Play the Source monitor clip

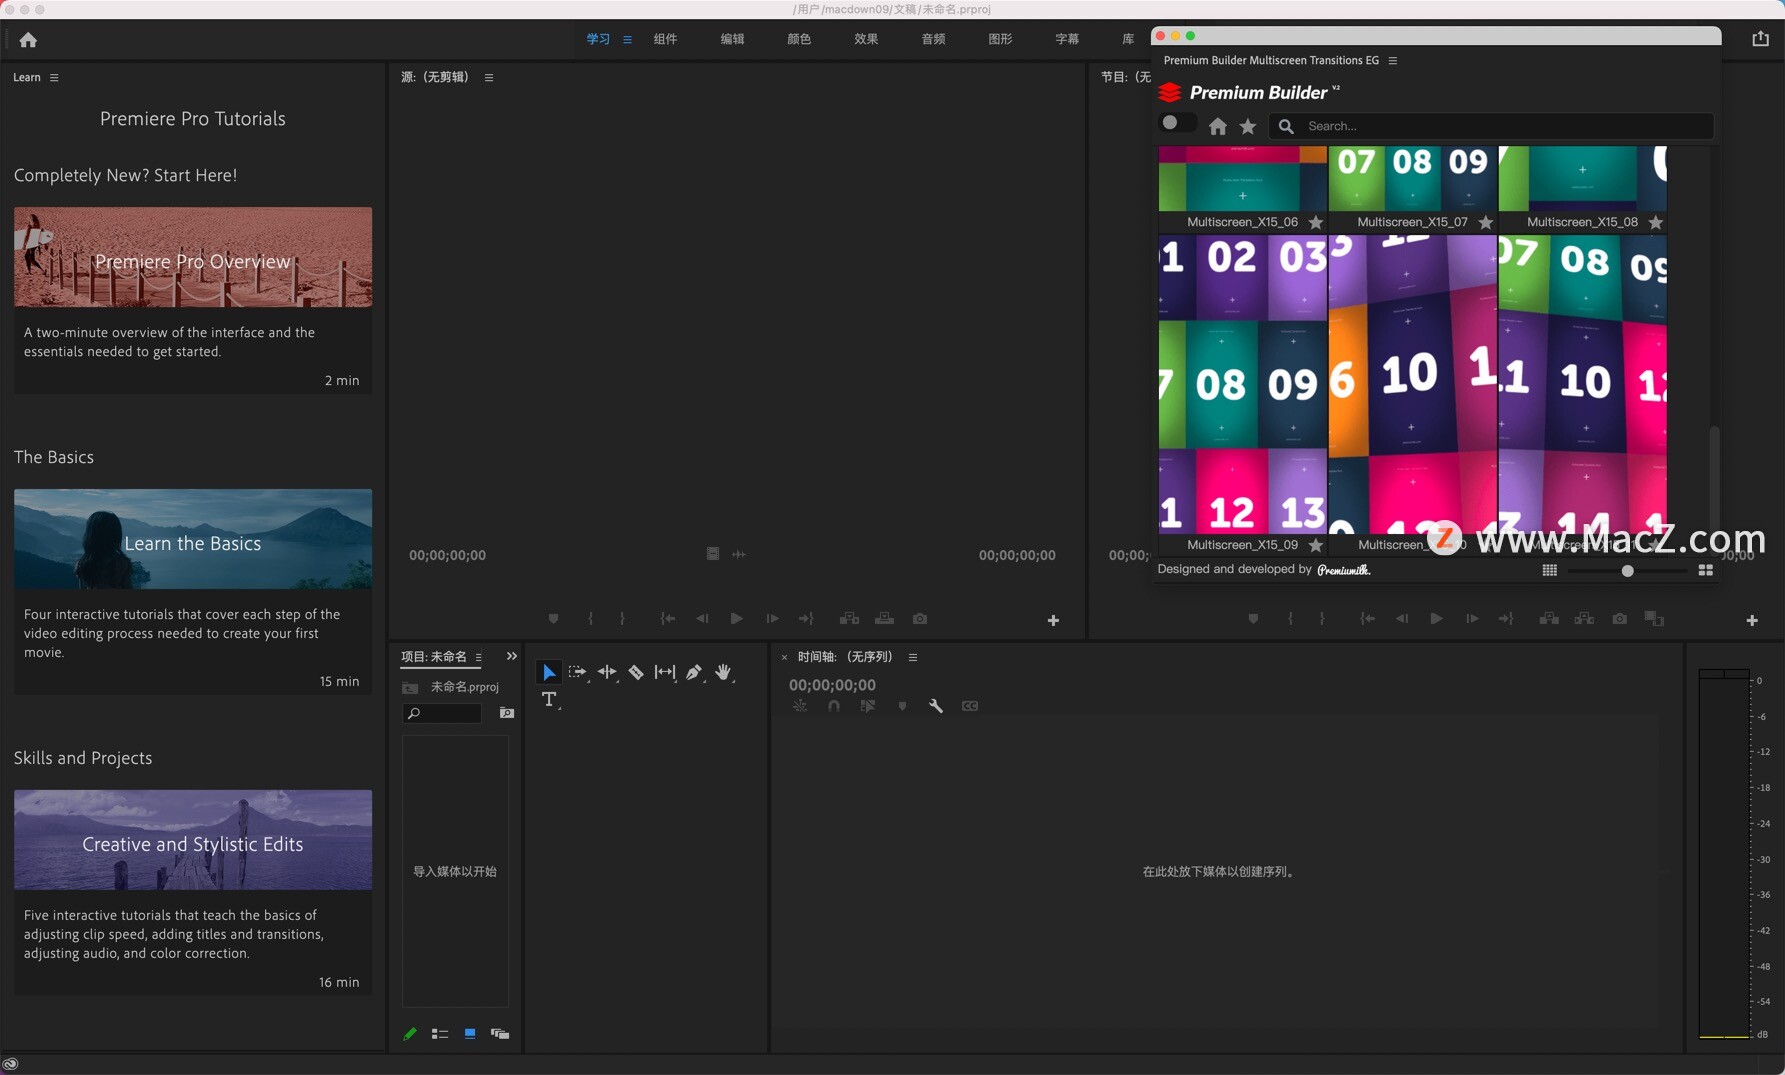coord(737,619)
